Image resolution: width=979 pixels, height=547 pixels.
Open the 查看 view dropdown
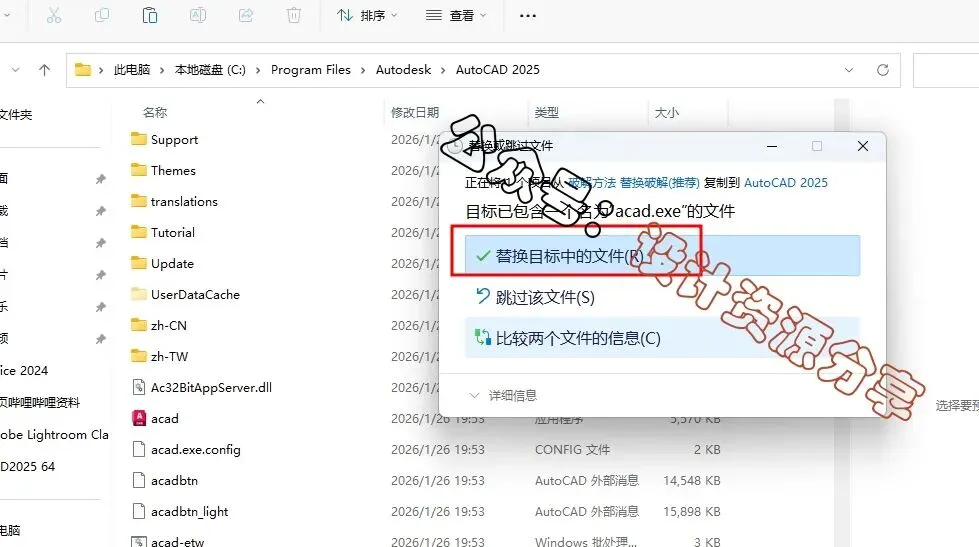[456, 15]
